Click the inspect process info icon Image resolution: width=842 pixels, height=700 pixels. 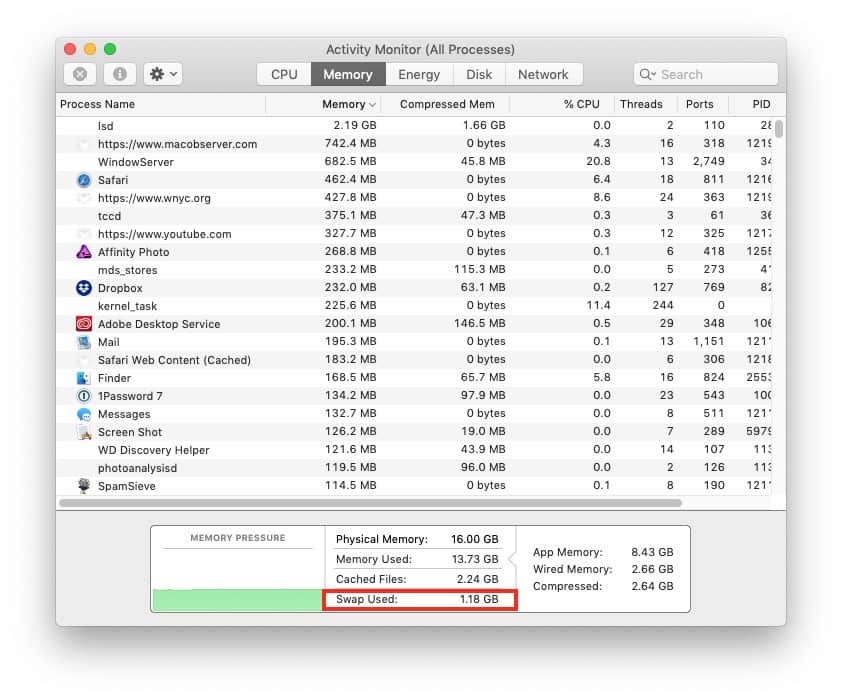tap(120, 74)
